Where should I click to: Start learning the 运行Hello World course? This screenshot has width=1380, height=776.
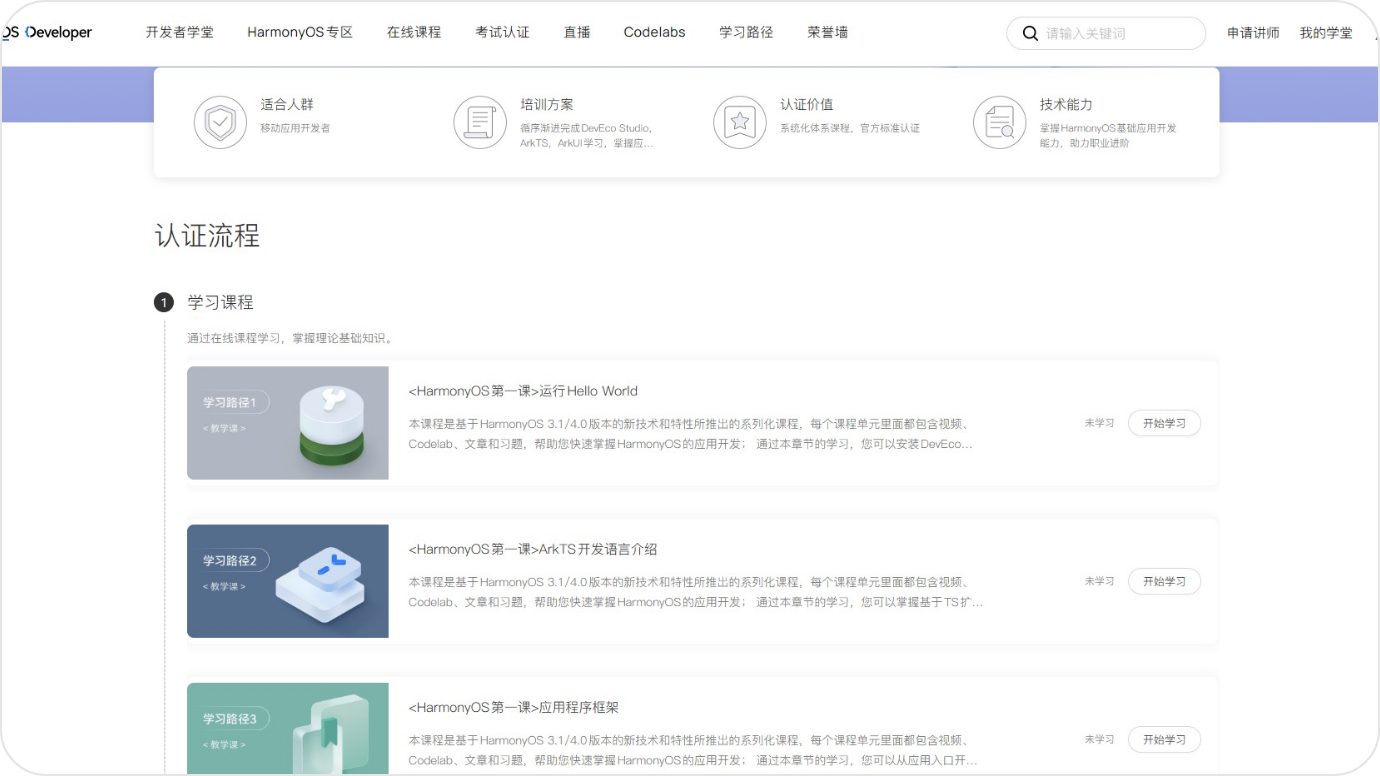1164,423
